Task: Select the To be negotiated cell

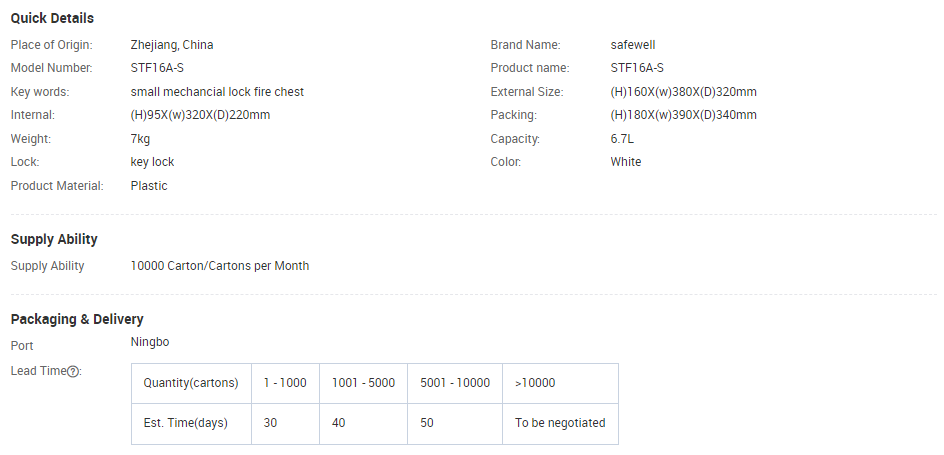Action: coord(560,423)
